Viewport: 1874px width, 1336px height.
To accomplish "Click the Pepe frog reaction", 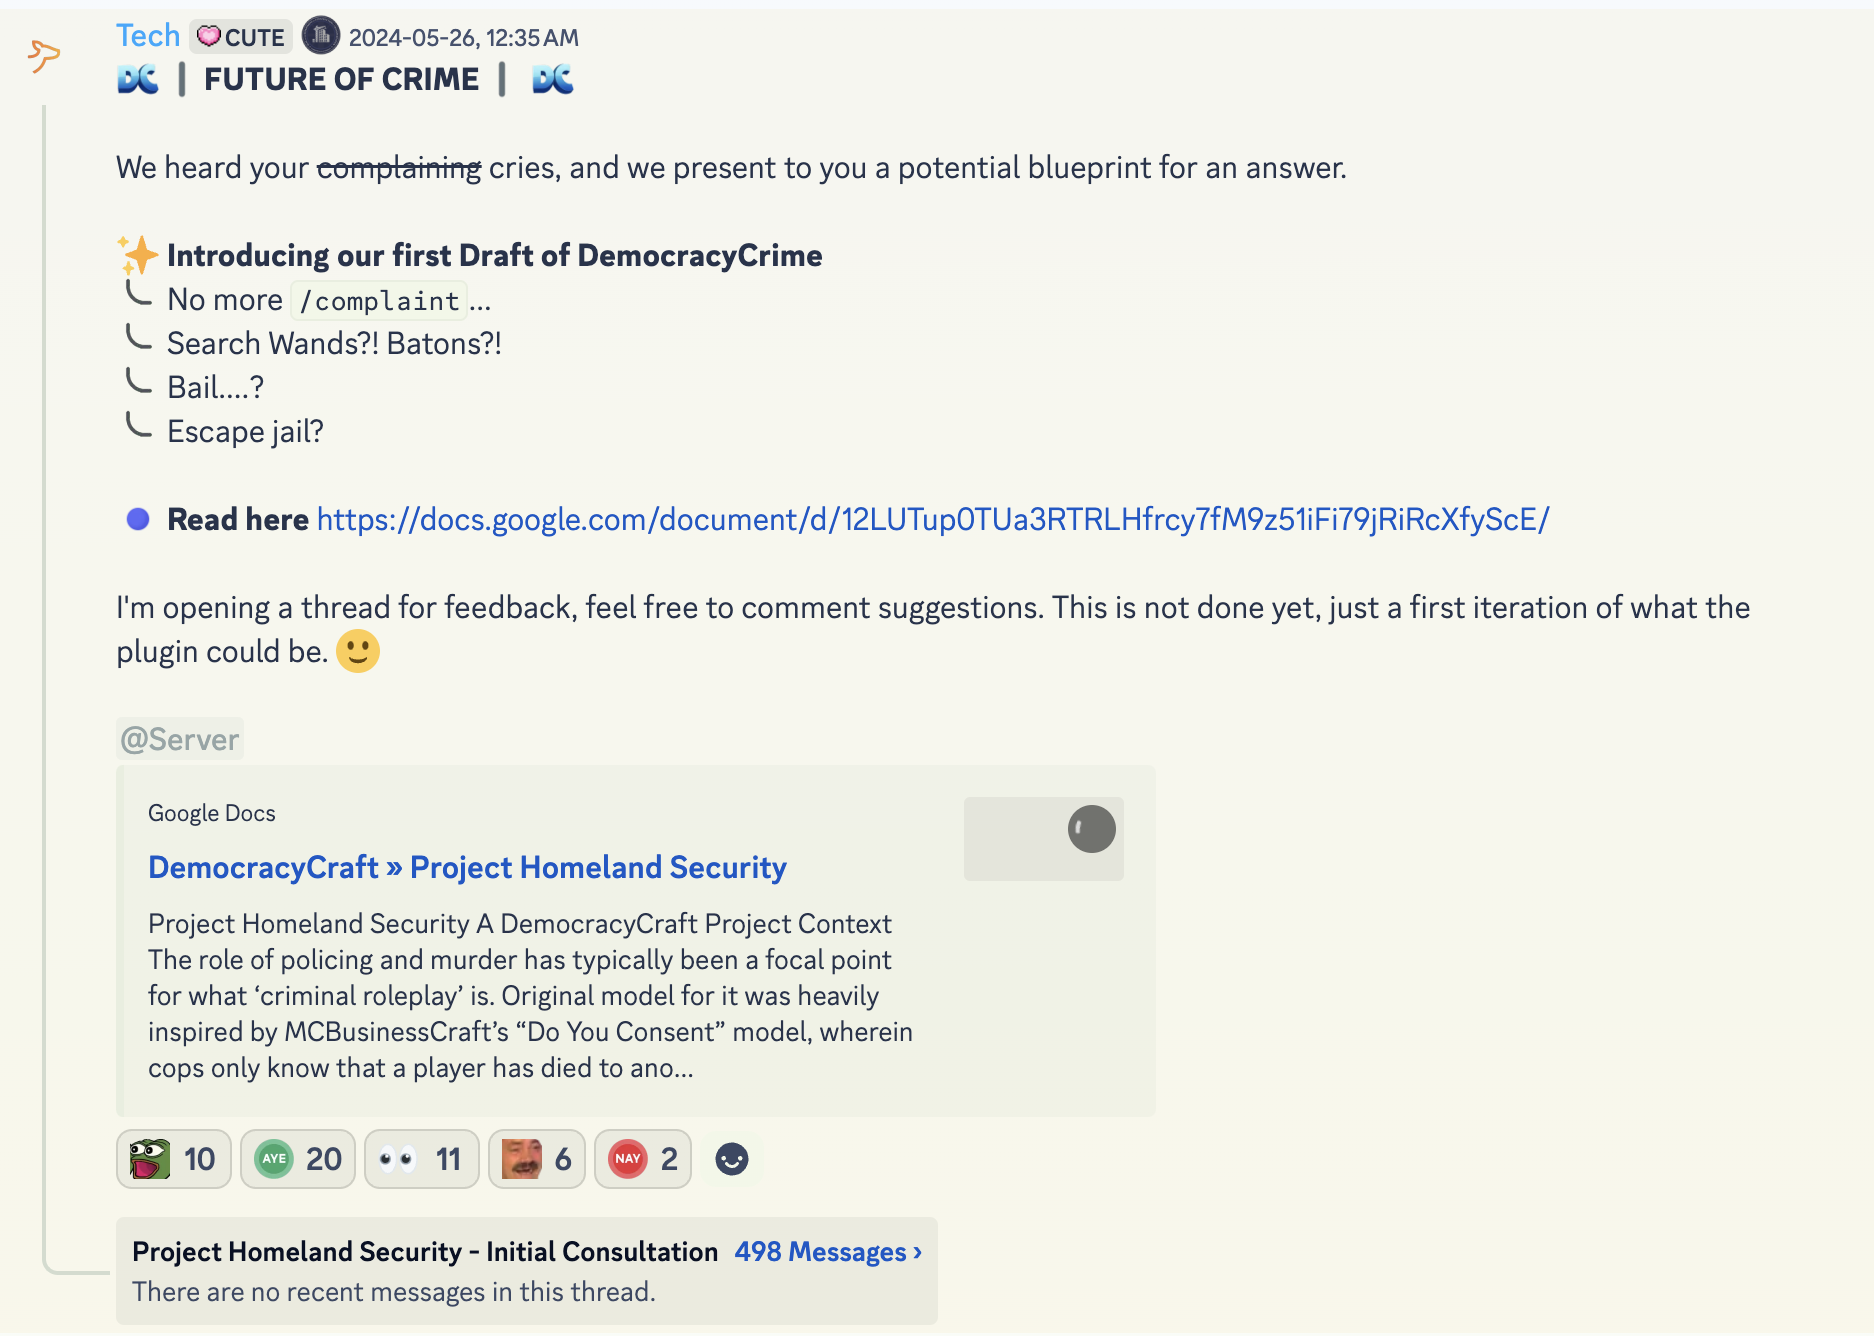I will point(173,1159).
